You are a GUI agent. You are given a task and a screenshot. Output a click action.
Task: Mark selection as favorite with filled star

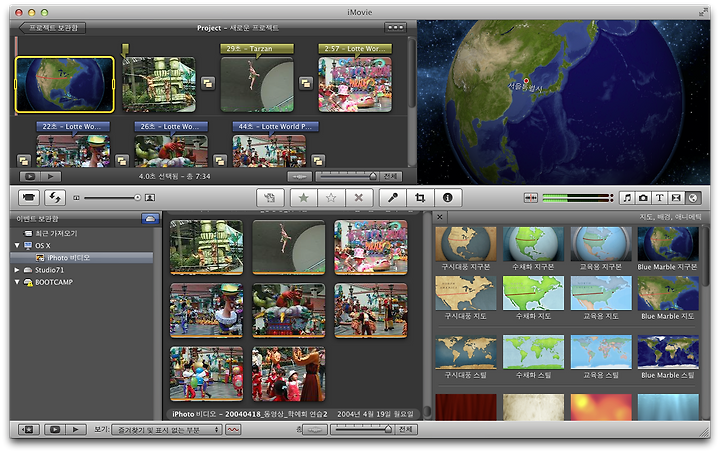[x=304, y=197]
